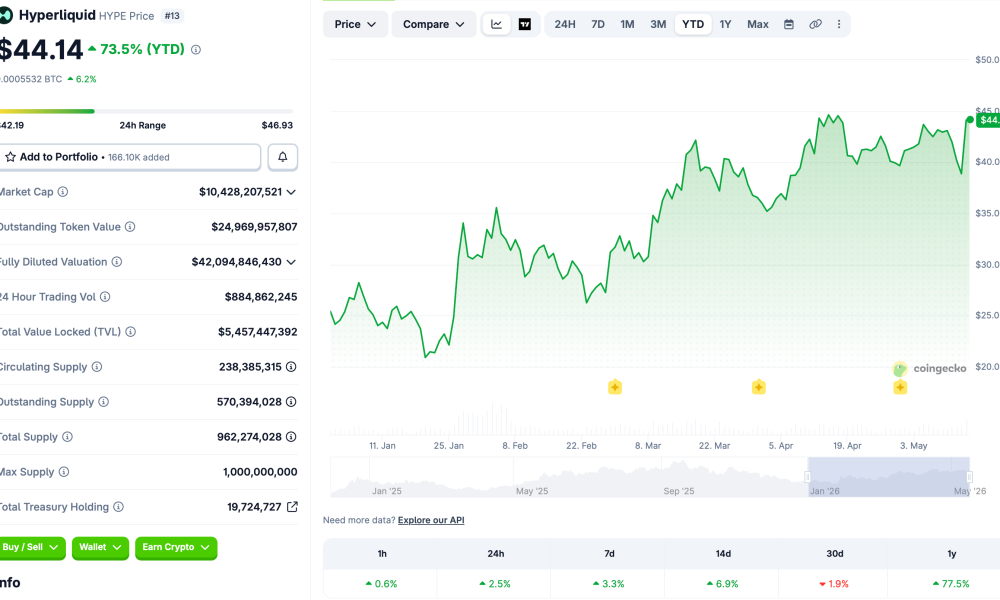The height and width of the screenshot is (600, 1000).
Task: Click info icon after 570,394,028 value
Action: (291, 402)
